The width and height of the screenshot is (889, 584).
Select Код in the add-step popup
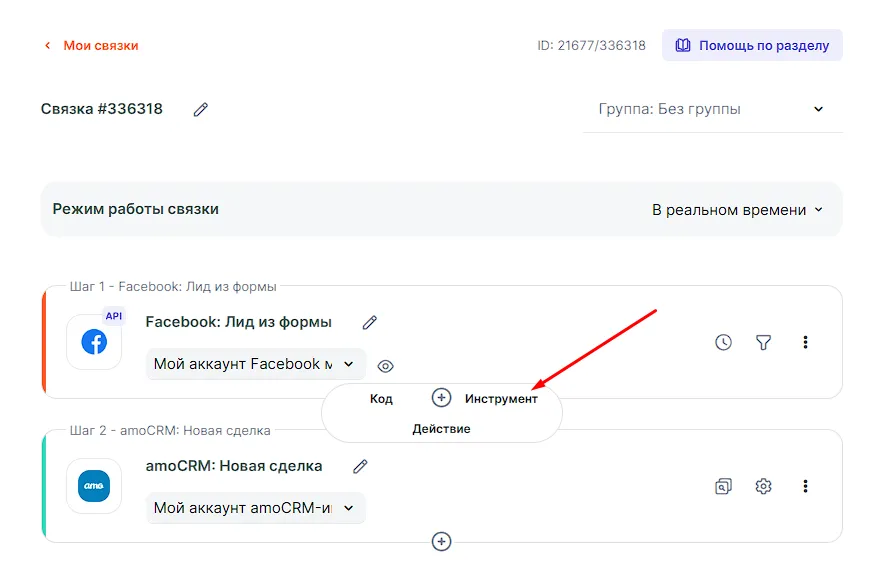[381, 399]
